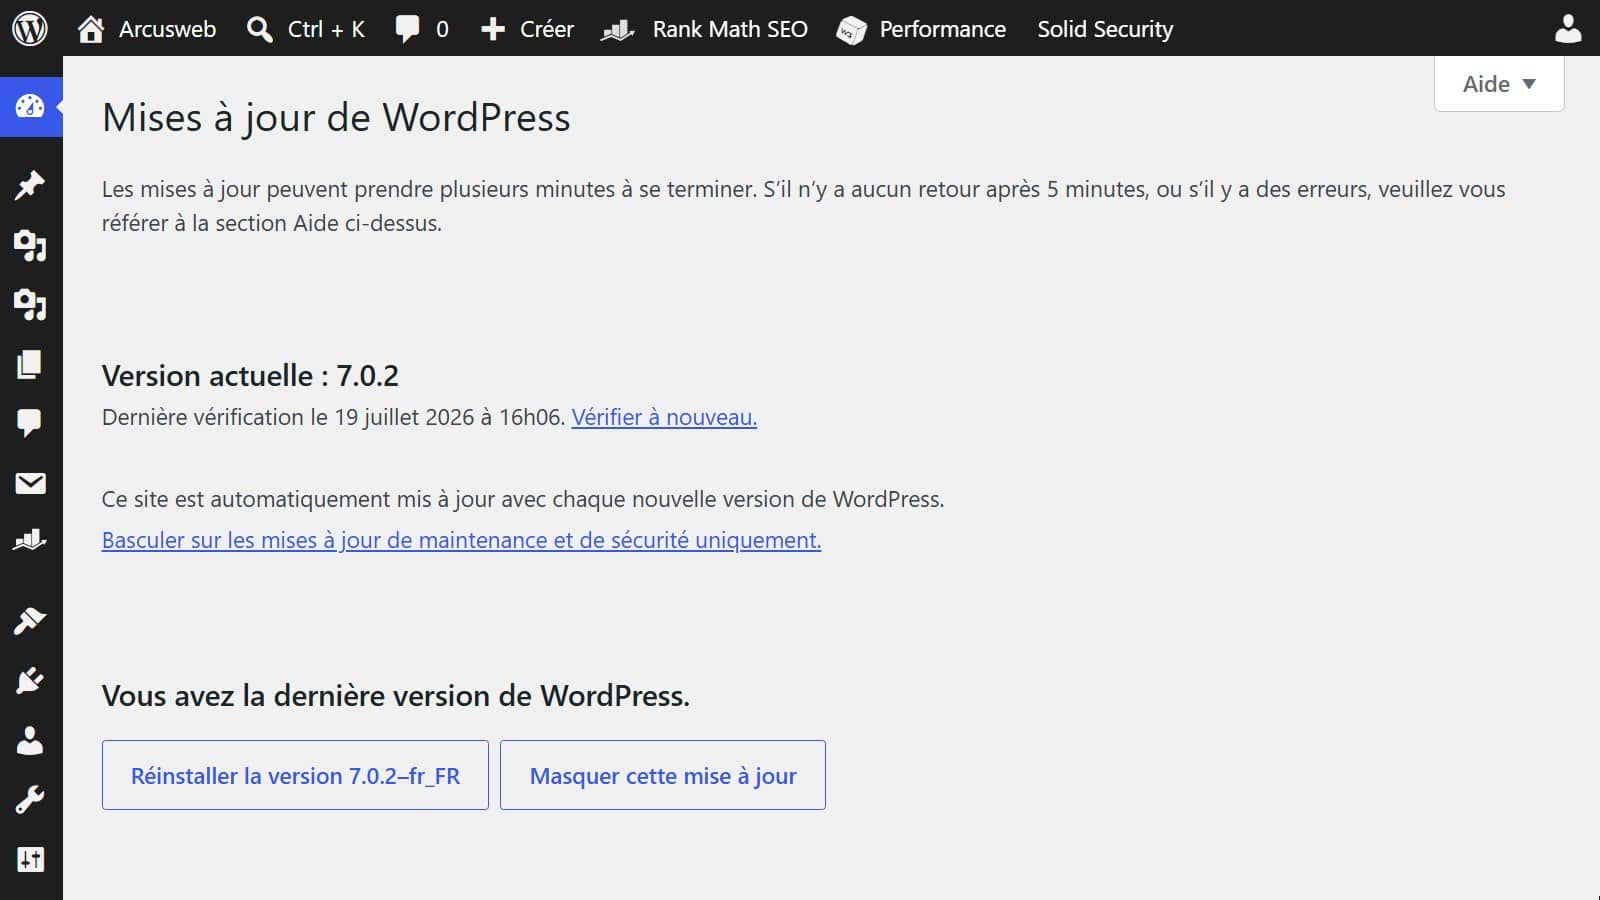Expand the Aide help dropdown
This screenshot has height=900, width=1600.
[x=1499, y=84]
